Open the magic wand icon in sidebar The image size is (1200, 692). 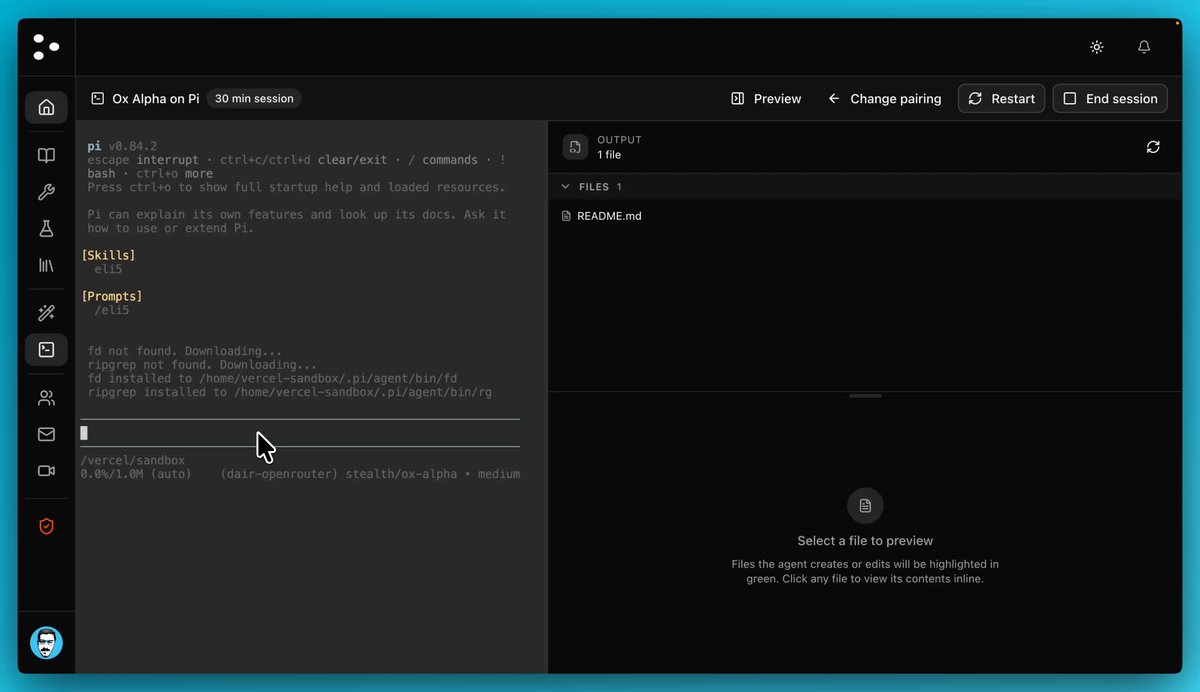(46, 313)
